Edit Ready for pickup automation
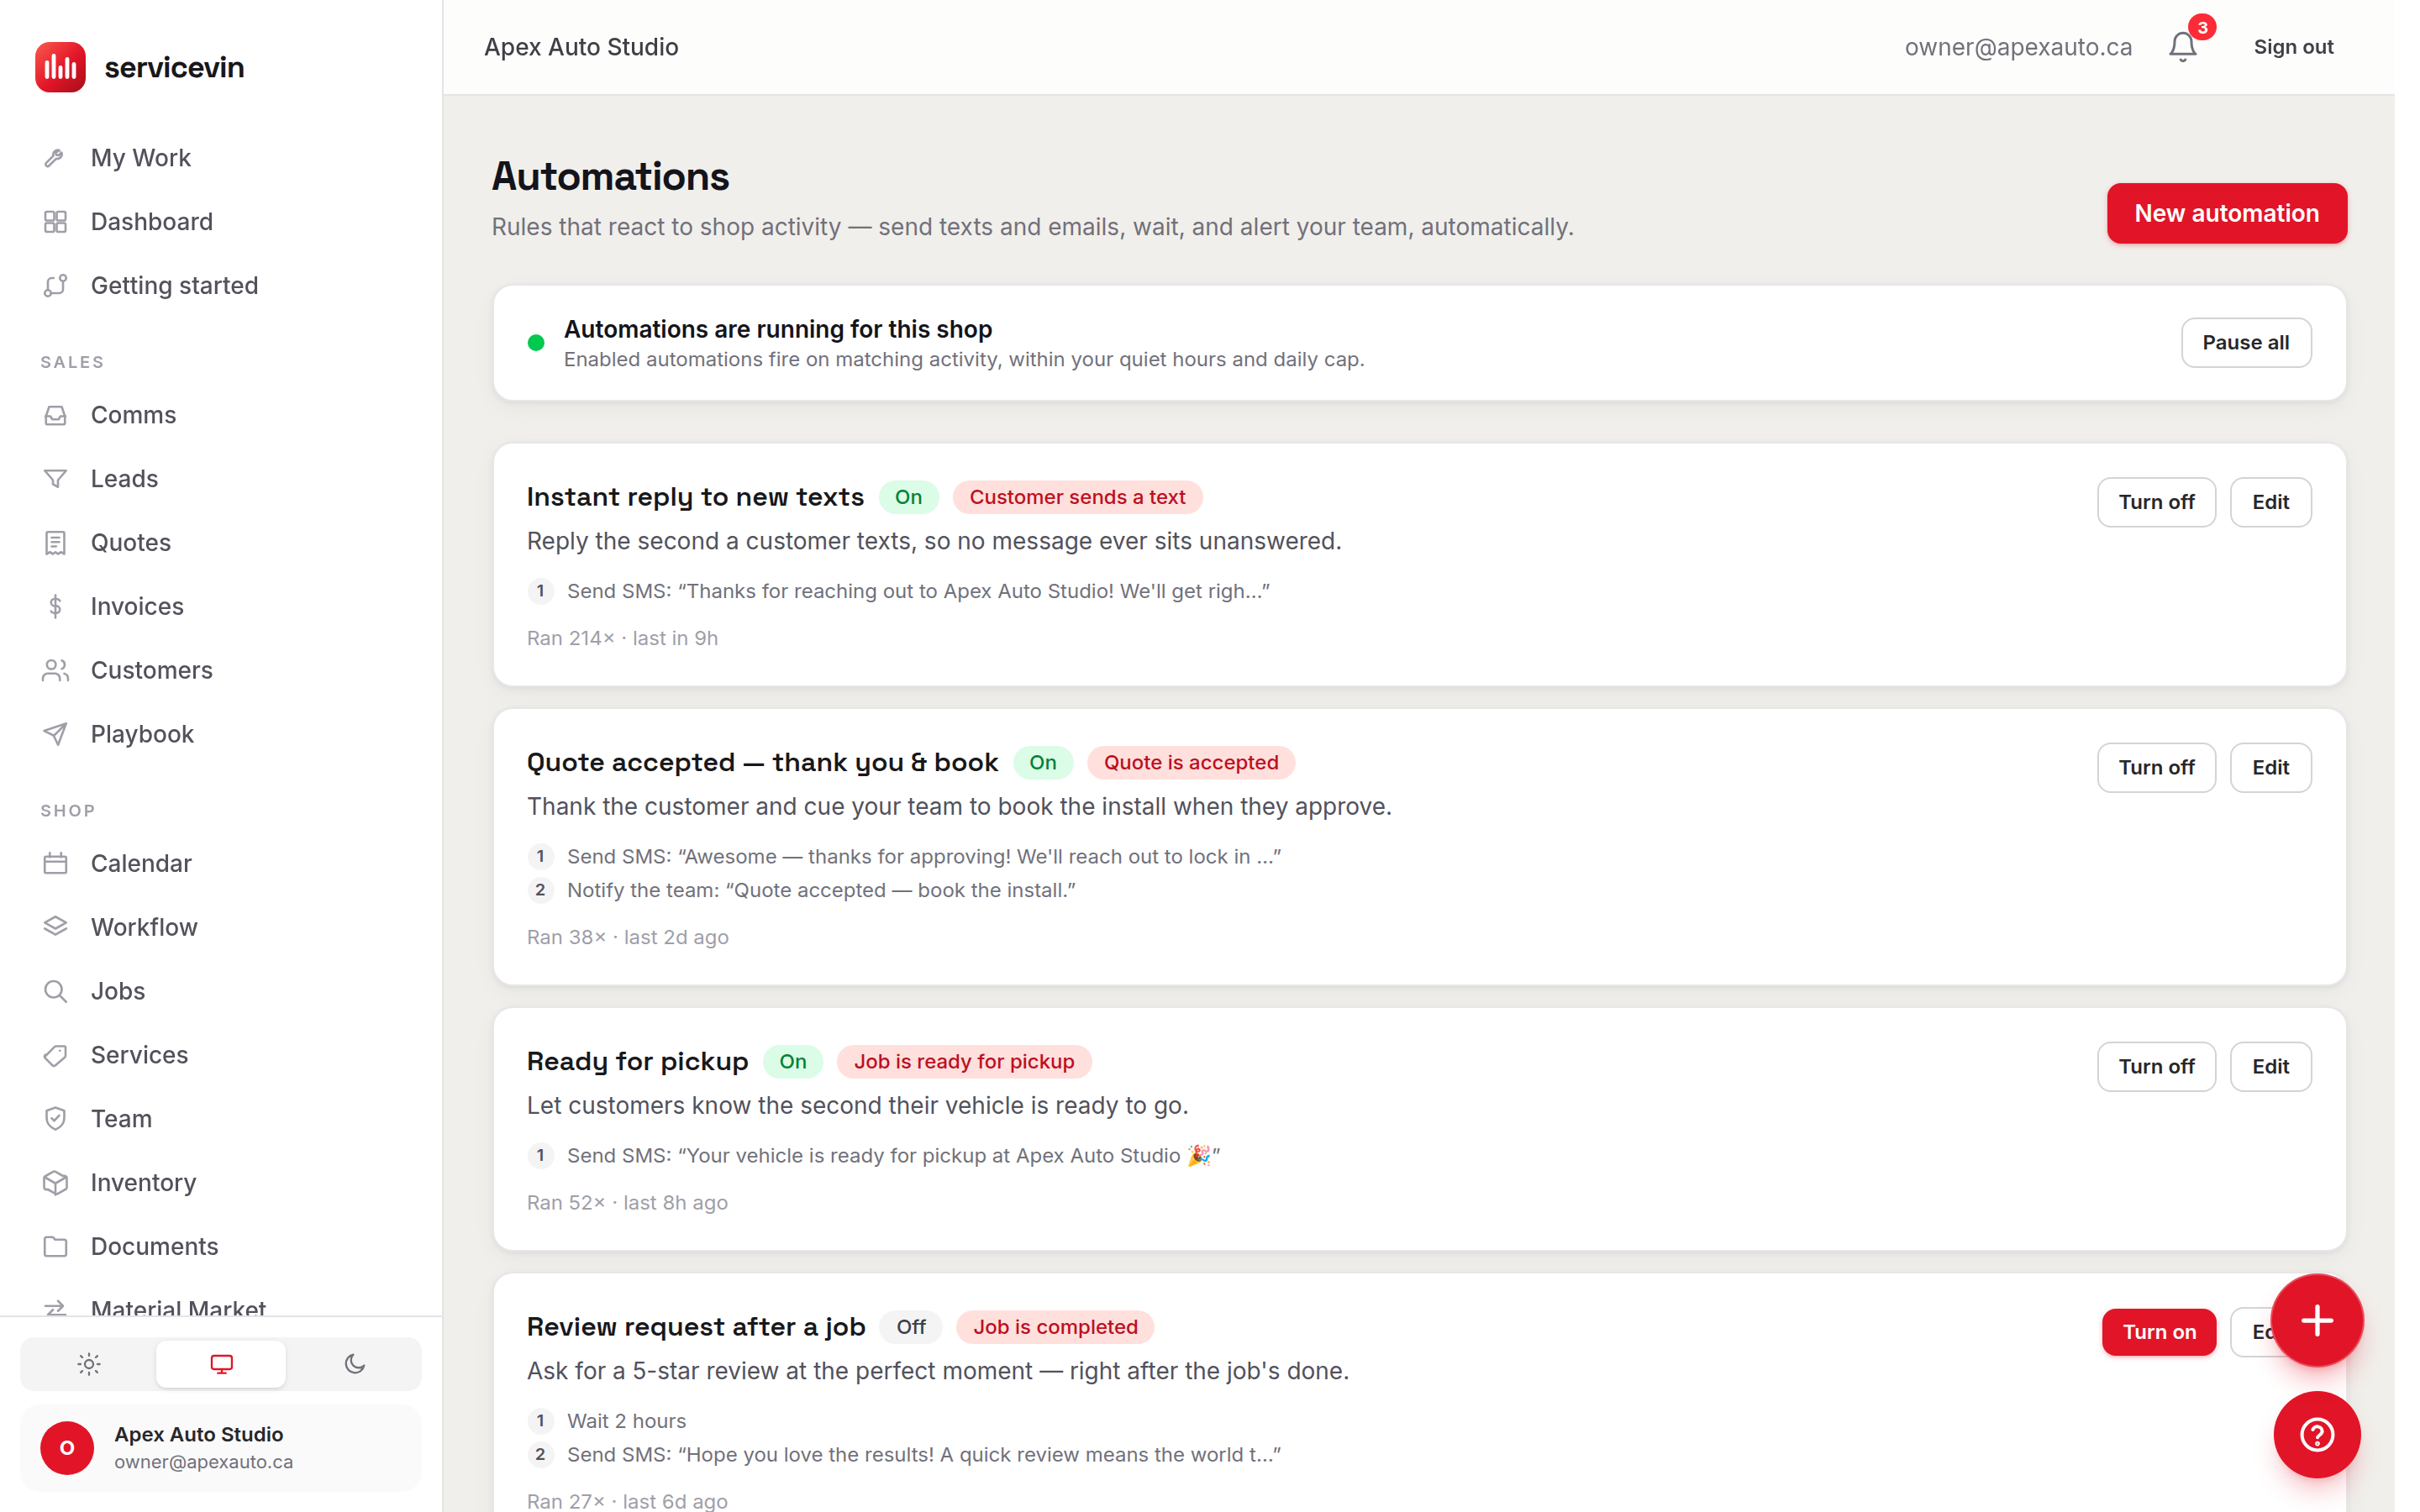The height and width of the screenshot is (1512, 2420). coord(2270,1067)
